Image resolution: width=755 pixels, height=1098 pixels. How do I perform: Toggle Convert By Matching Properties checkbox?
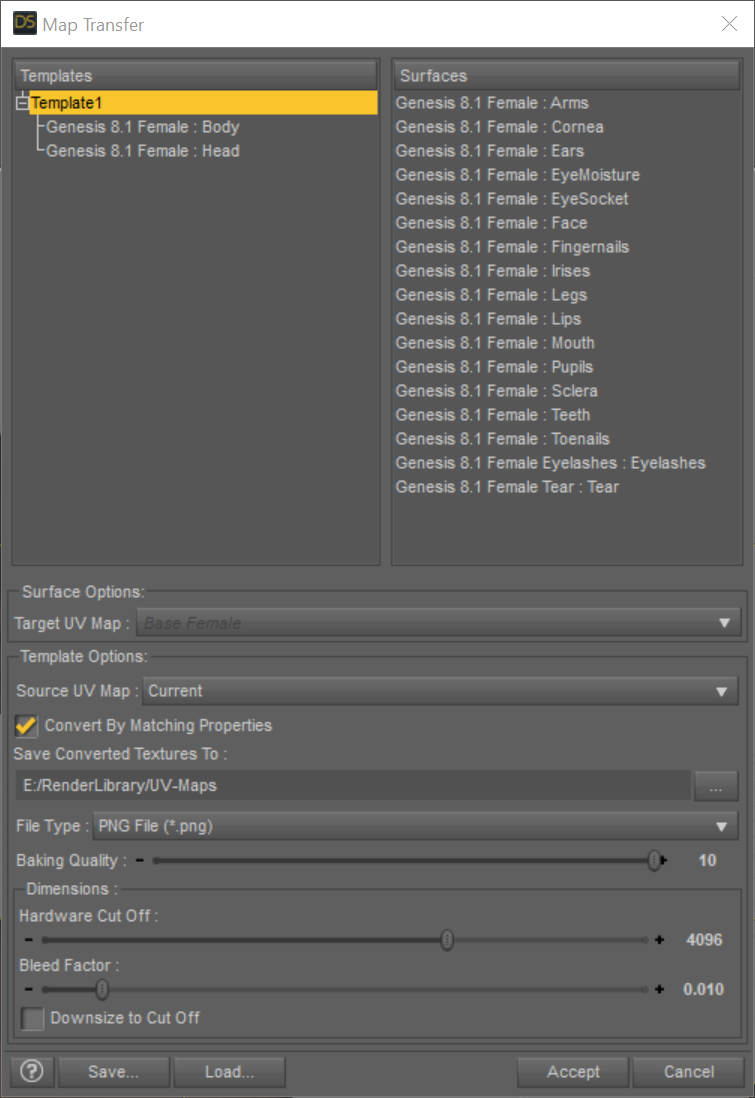coord(26,725)
